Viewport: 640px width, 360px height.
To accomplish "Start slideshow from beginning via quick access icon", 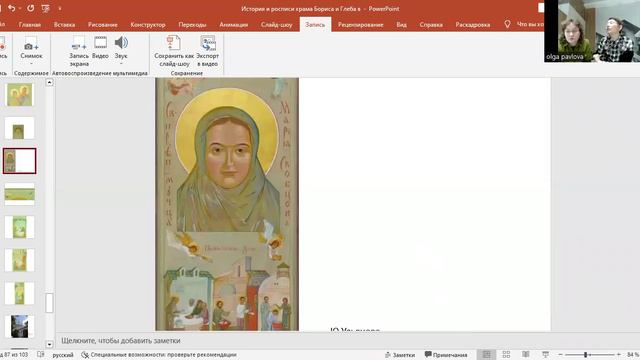I will [45, 8].
